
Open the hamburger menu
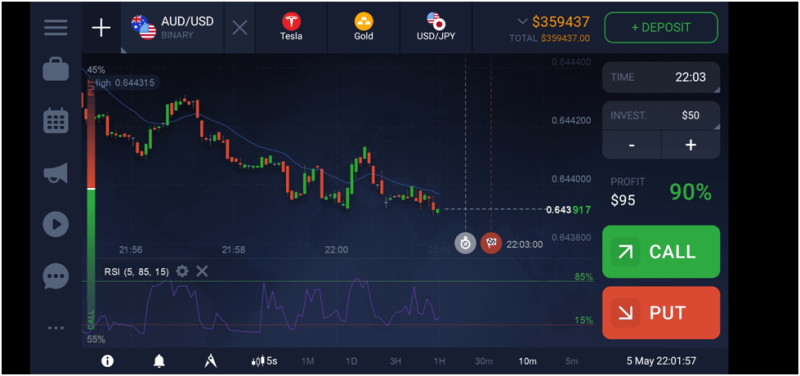[56, 28]
